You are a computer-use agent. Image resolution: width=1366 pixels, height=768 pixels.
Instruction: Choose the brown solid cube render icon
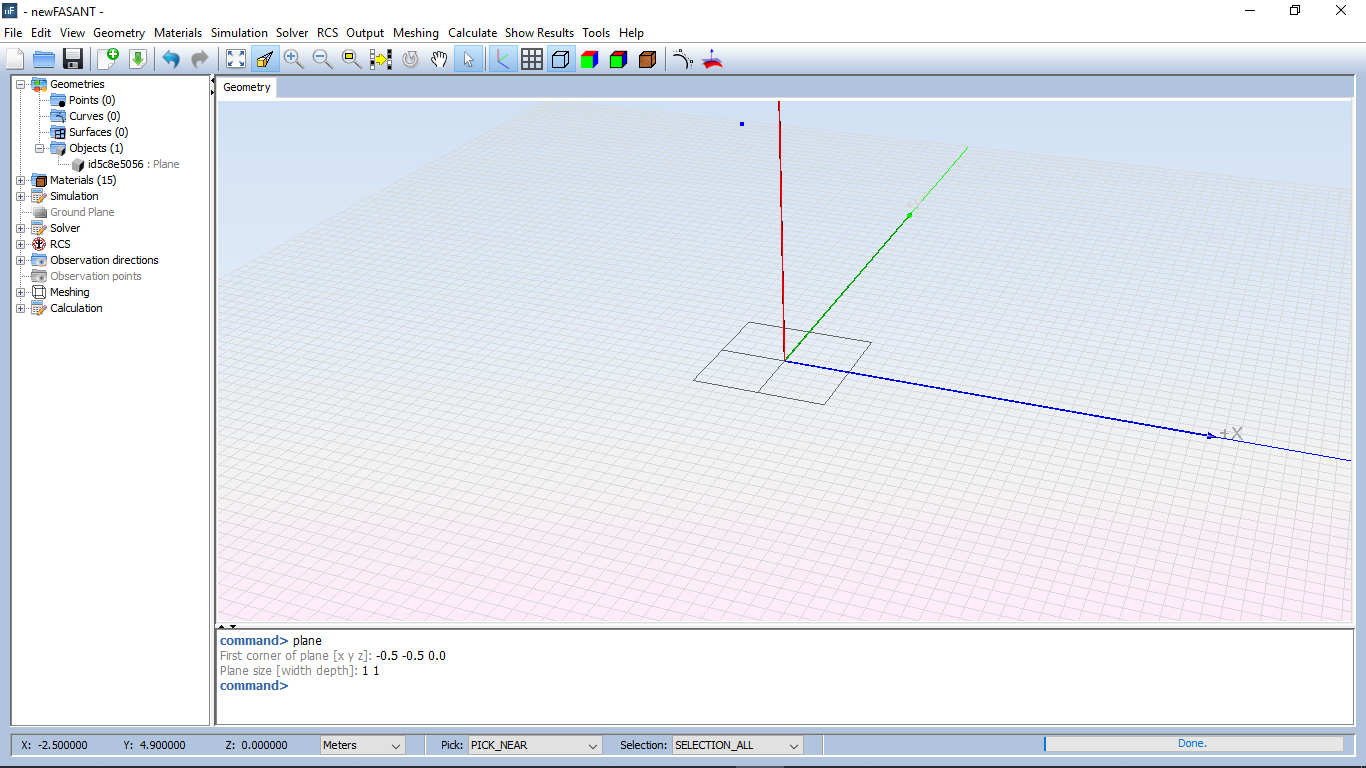coord(647,59)
